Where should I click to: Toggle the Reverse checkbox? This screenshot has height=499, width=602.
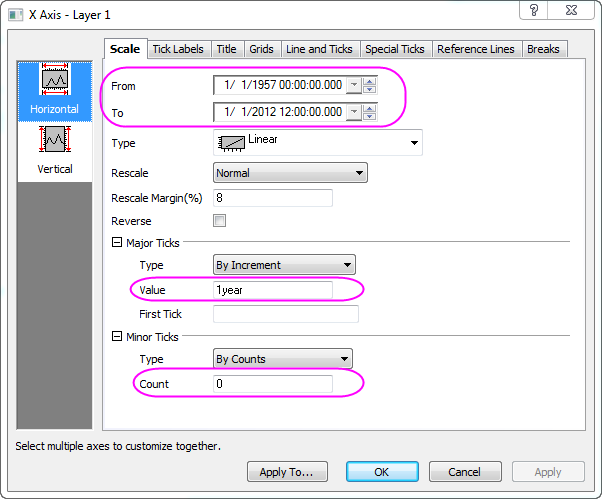click(220, 220)
